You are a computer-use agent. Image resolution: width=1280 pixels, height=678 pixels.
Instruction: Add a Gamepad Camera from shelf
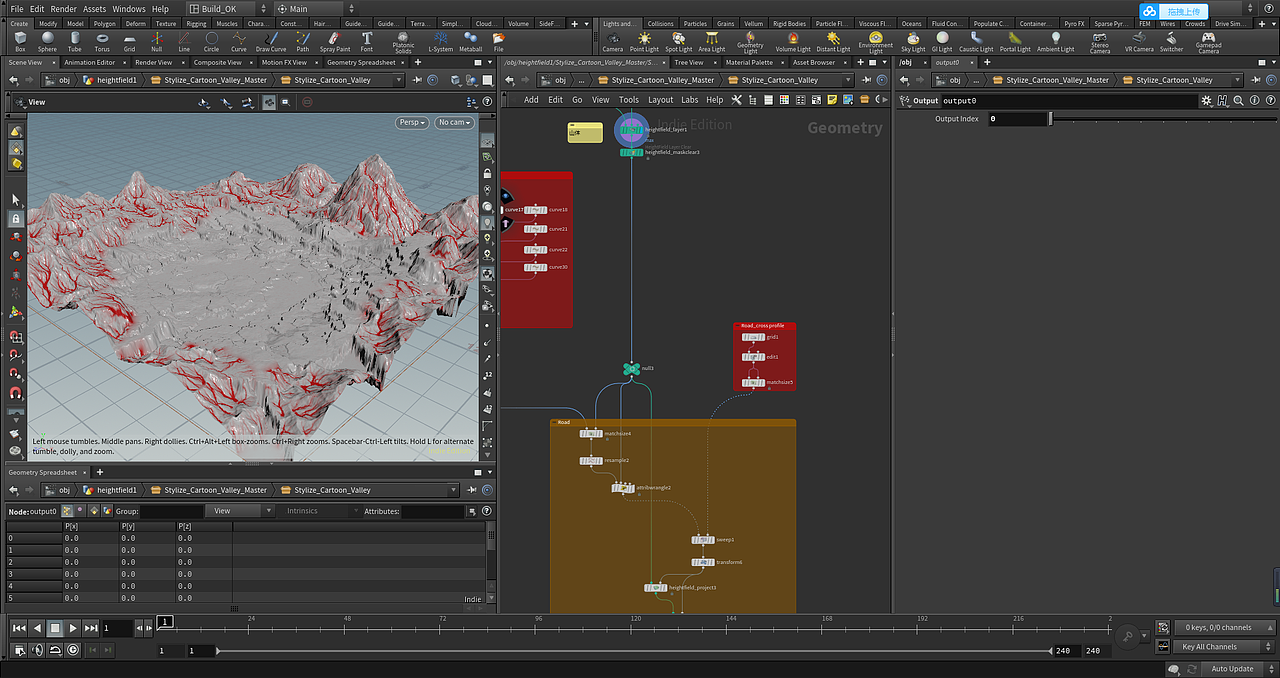point(1208,43)
